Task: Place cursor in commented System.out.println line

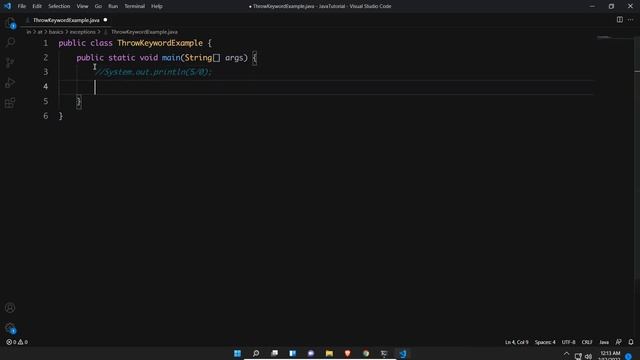Action: [x=153, y=72]
